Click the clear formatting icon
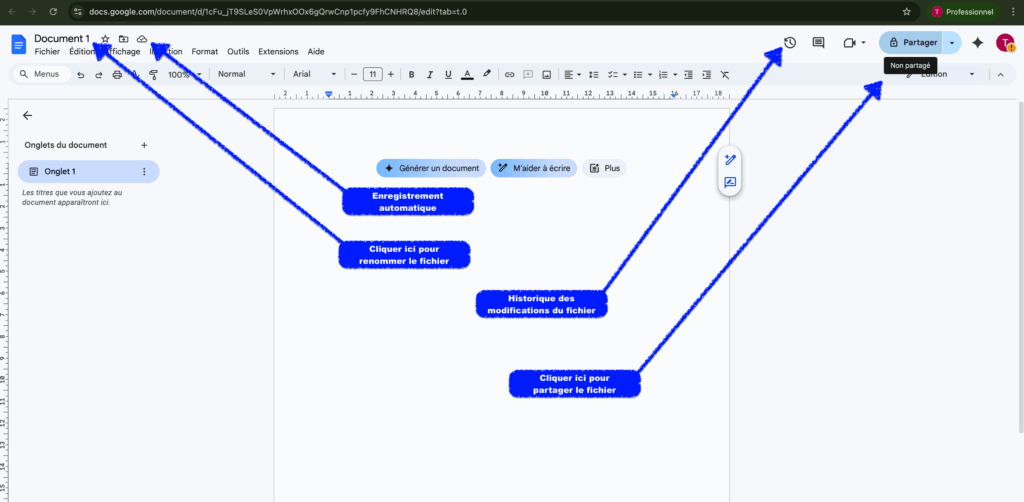This screenshot has width=1024, height=502. tap(725, 74)
